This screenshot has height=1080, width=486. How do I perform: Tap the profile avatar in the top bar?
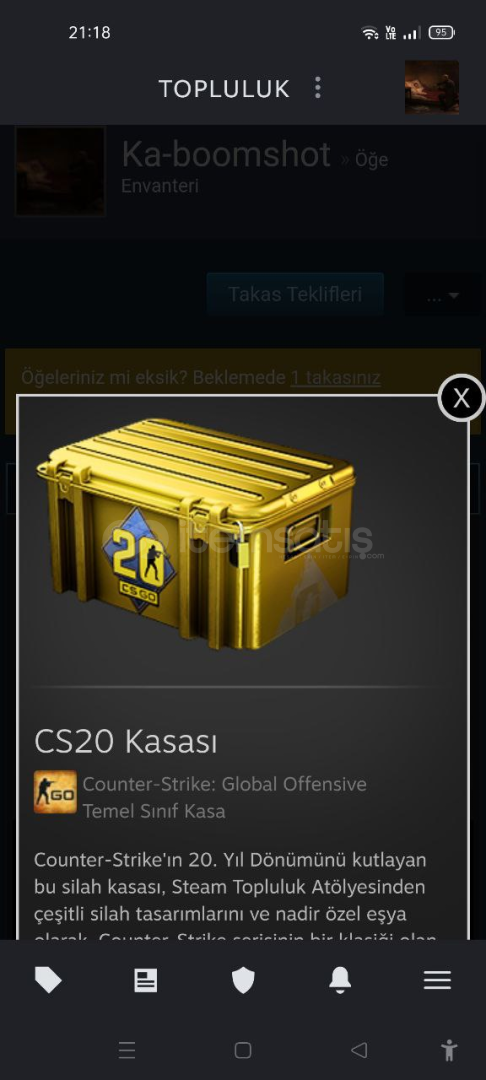[x=432, y=87]
